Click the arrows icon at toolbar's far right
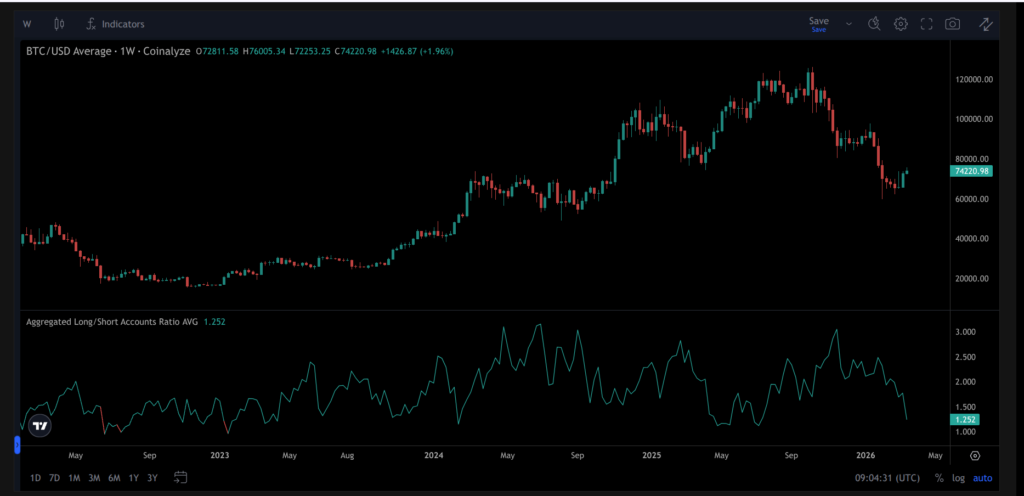Screen dimensions: 1024x496 tap(986, 23)
